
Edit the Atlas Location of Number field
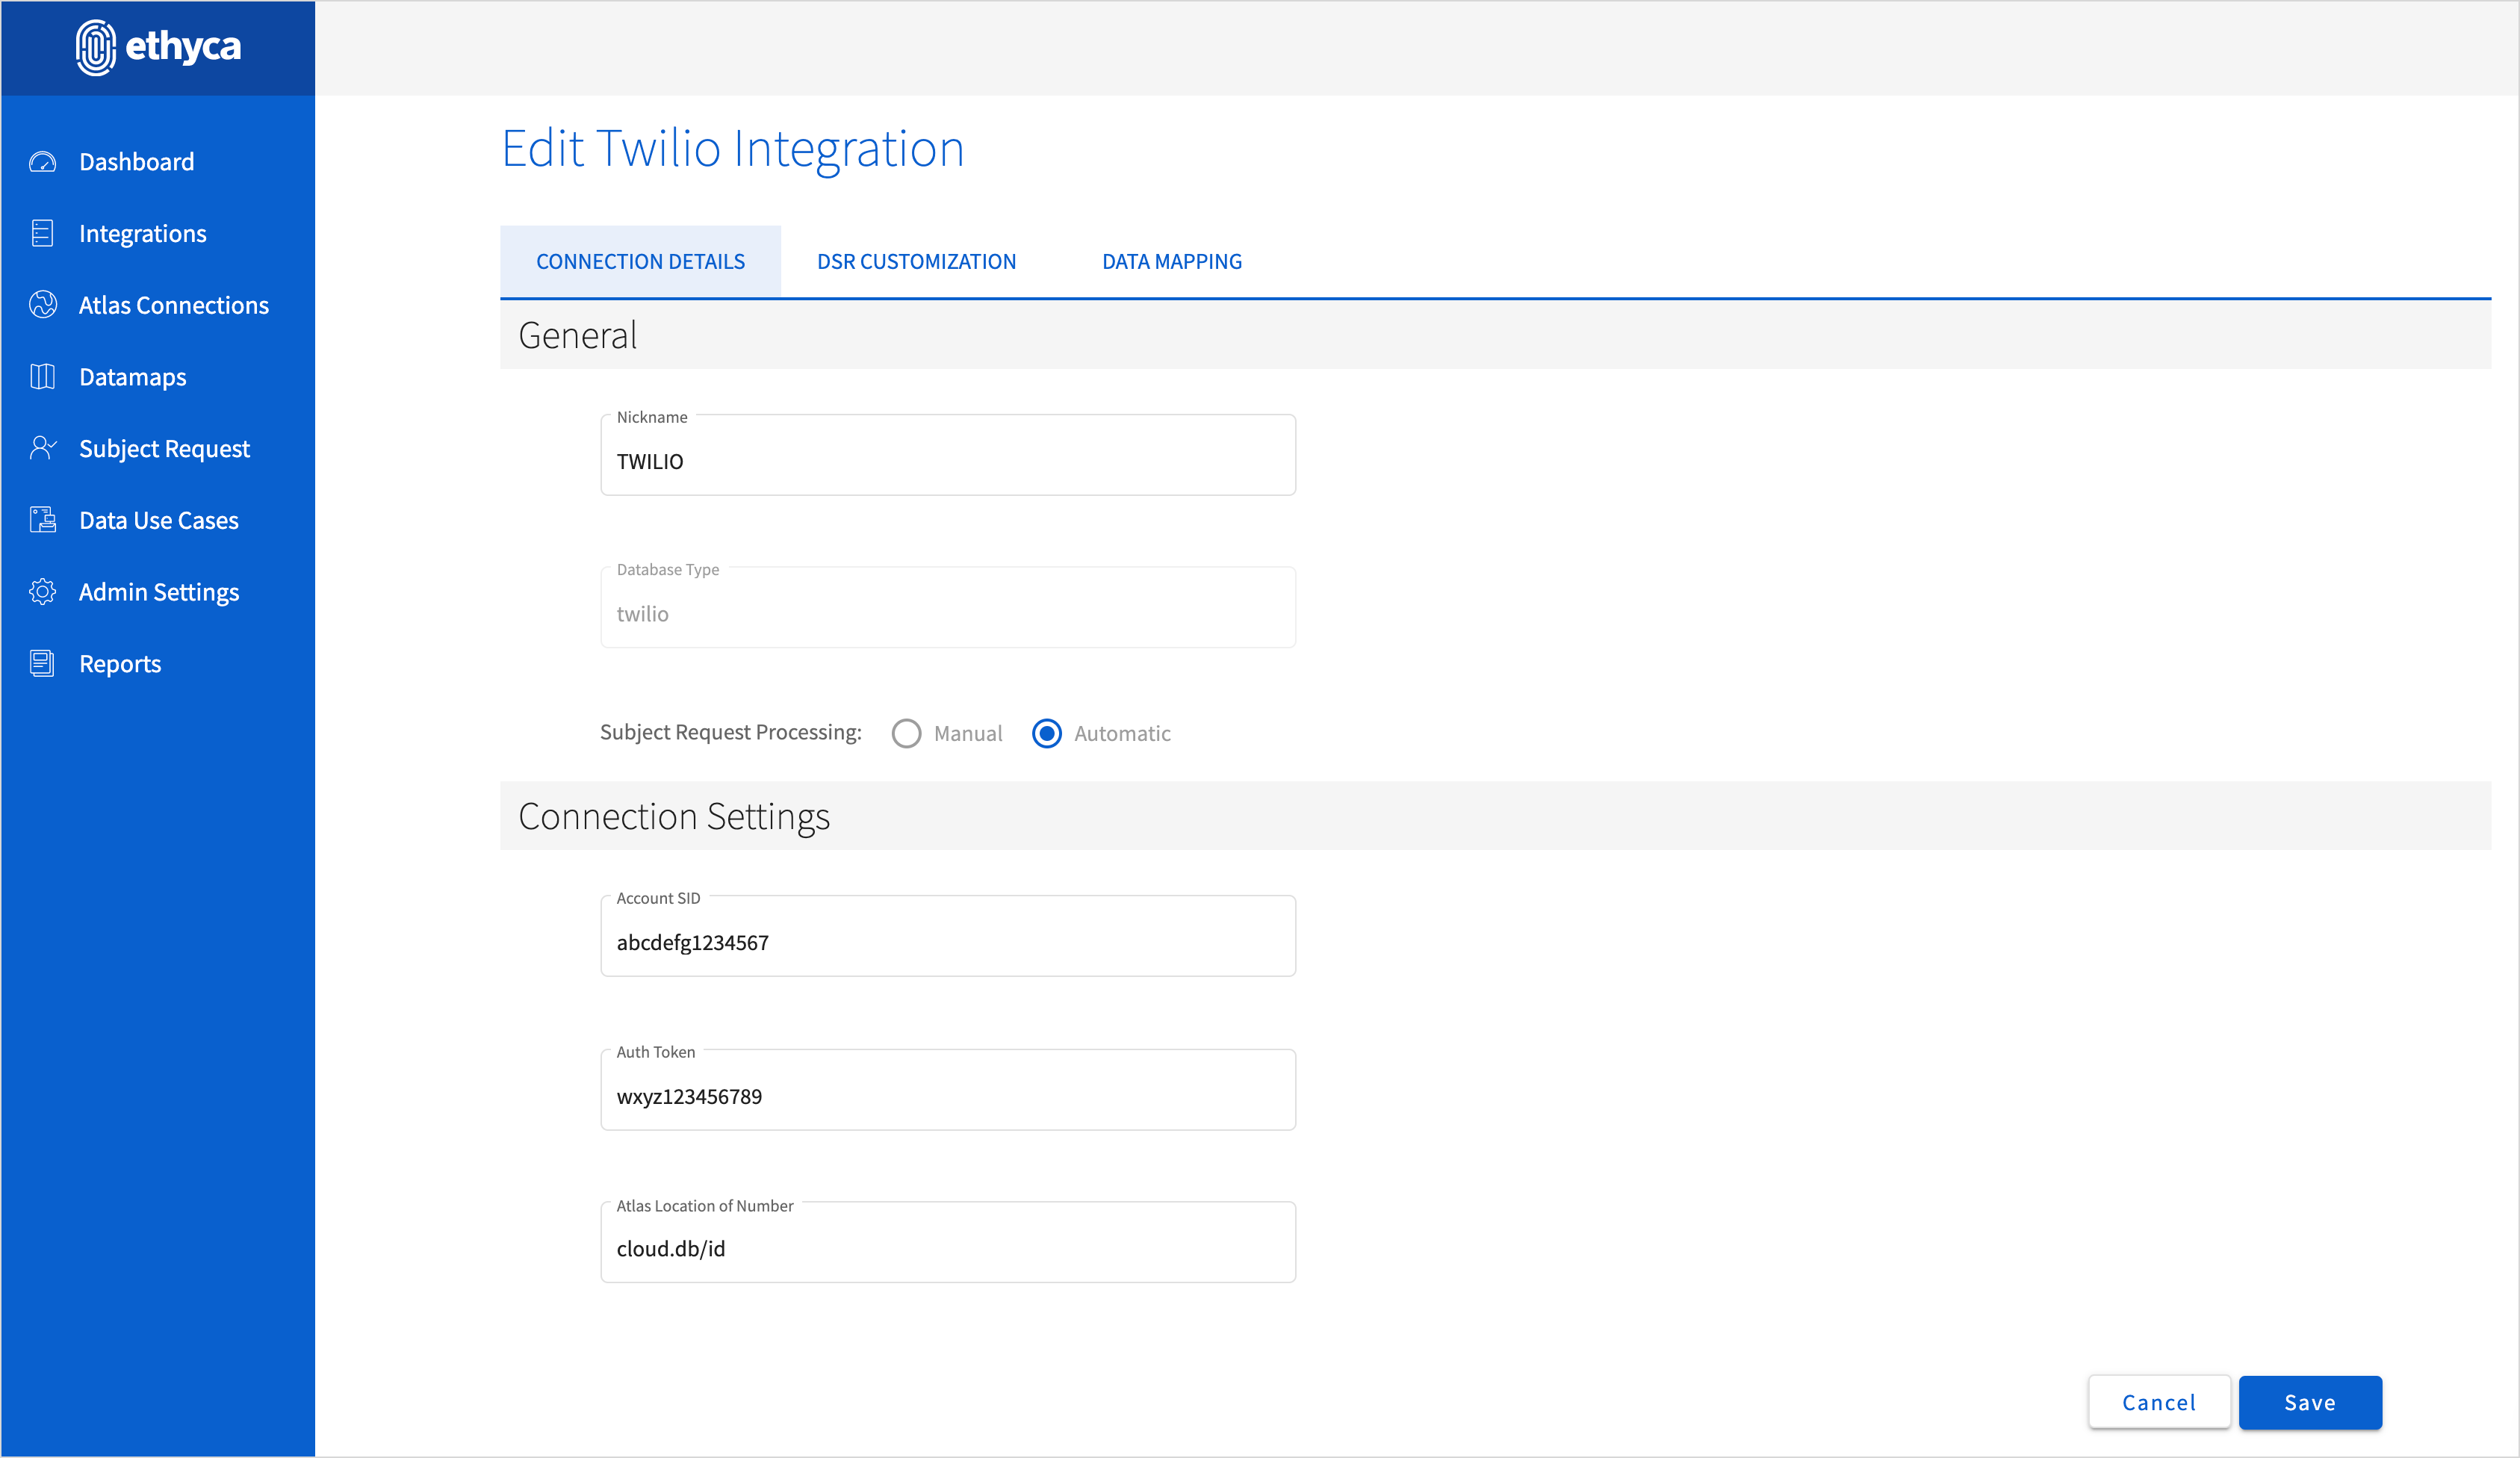point(947,1249)
